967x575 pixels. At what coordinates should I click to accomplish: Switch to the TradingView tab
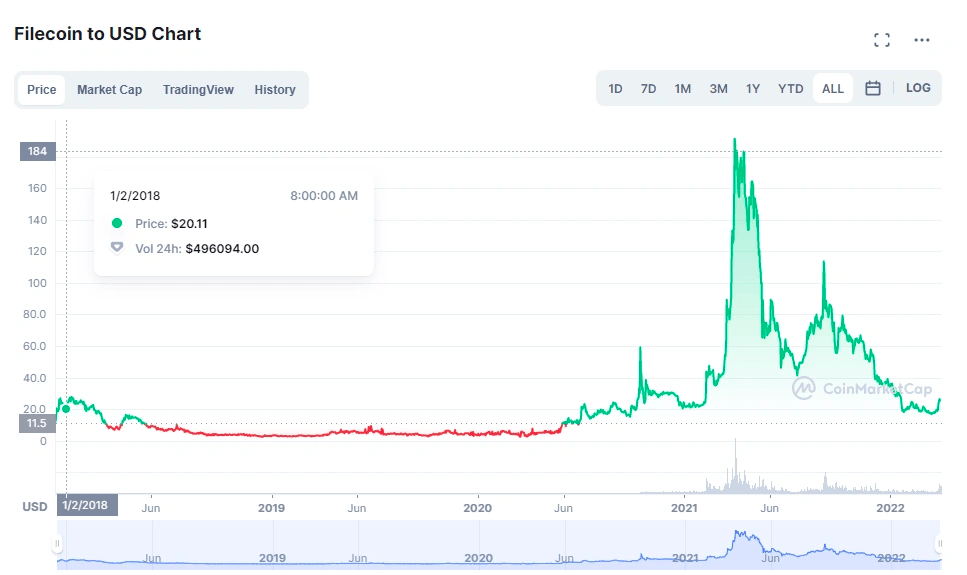[198, 90]
